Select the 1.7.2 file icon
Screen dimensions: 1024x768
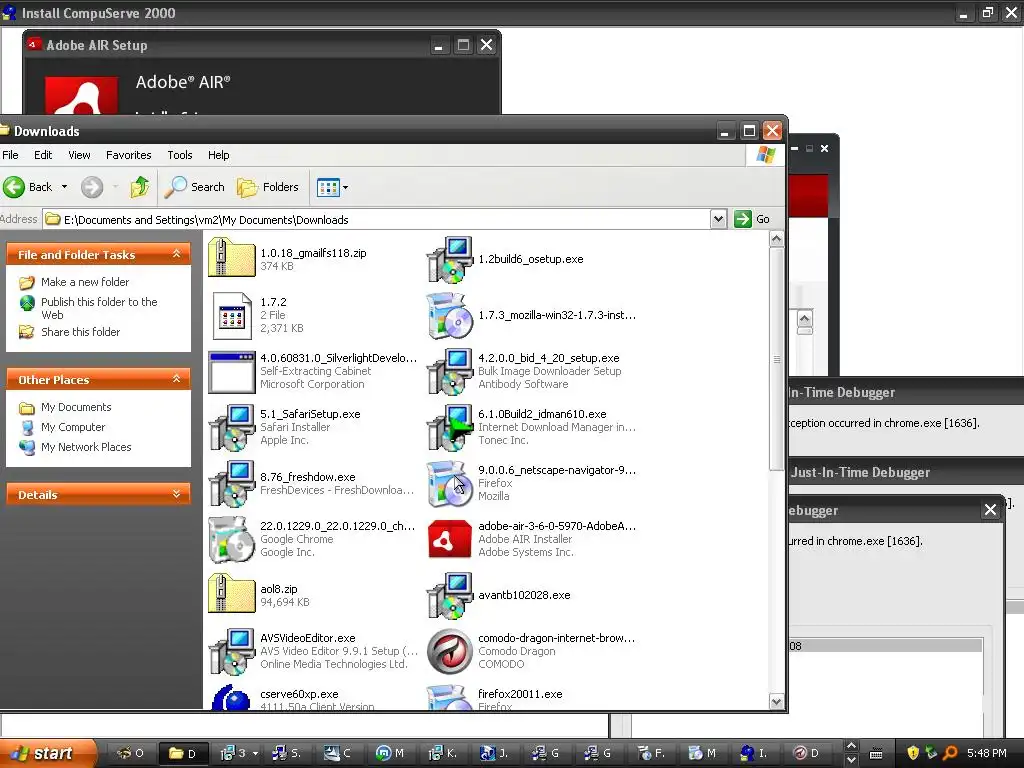[x=231, y=315]
